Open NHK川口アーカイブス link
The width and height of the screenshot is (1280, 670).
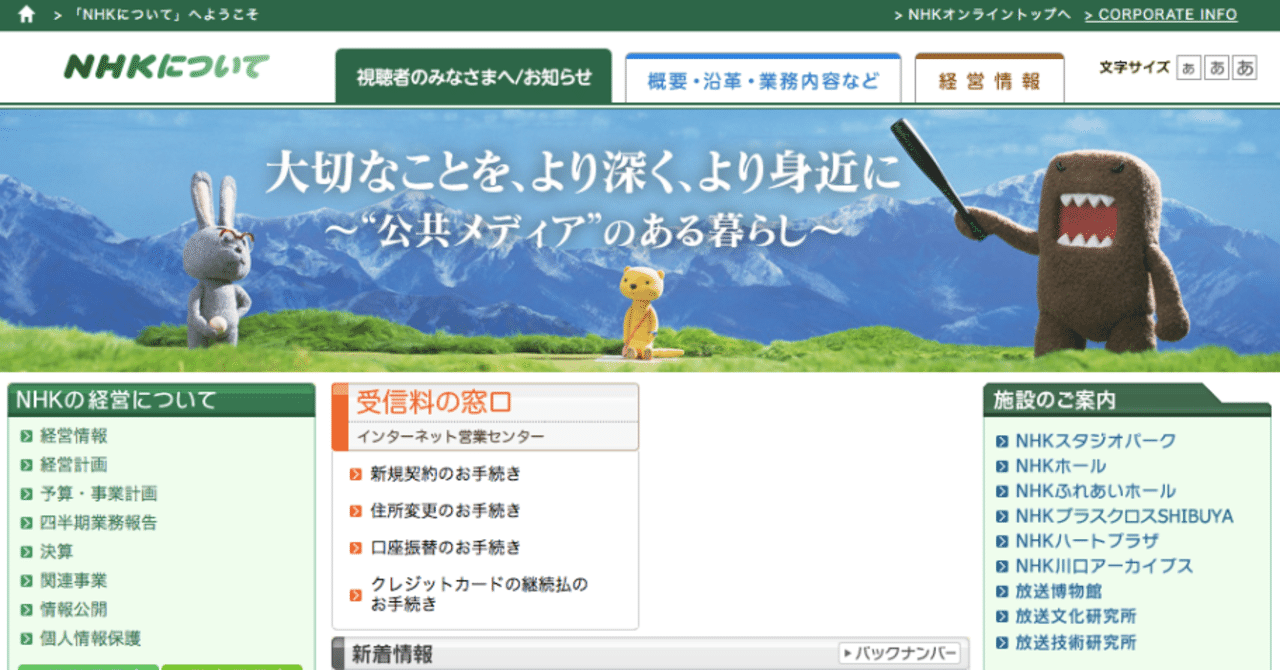click(1104, 566)
